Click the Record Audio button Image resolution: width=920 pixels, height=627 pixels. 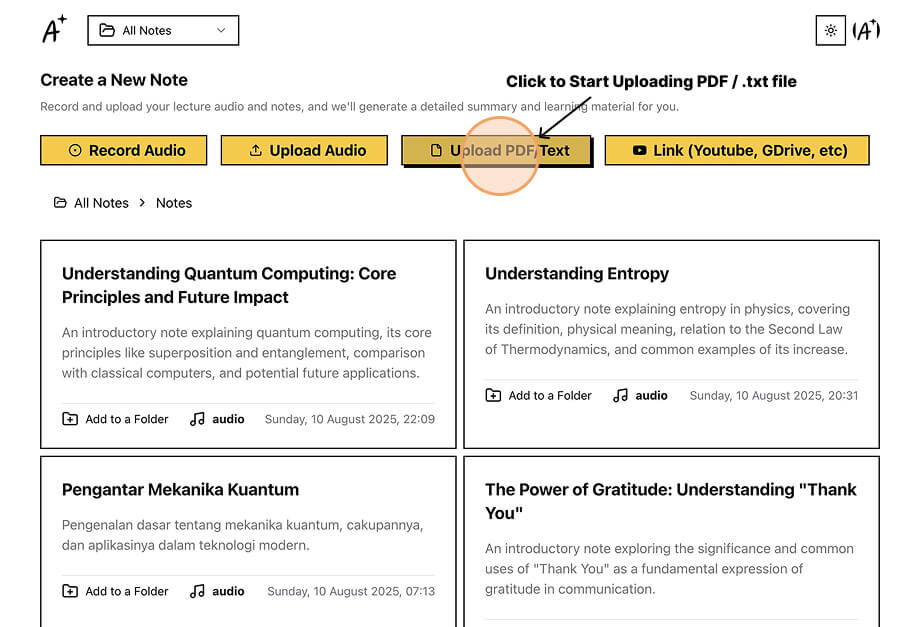(x=124, y=150)
